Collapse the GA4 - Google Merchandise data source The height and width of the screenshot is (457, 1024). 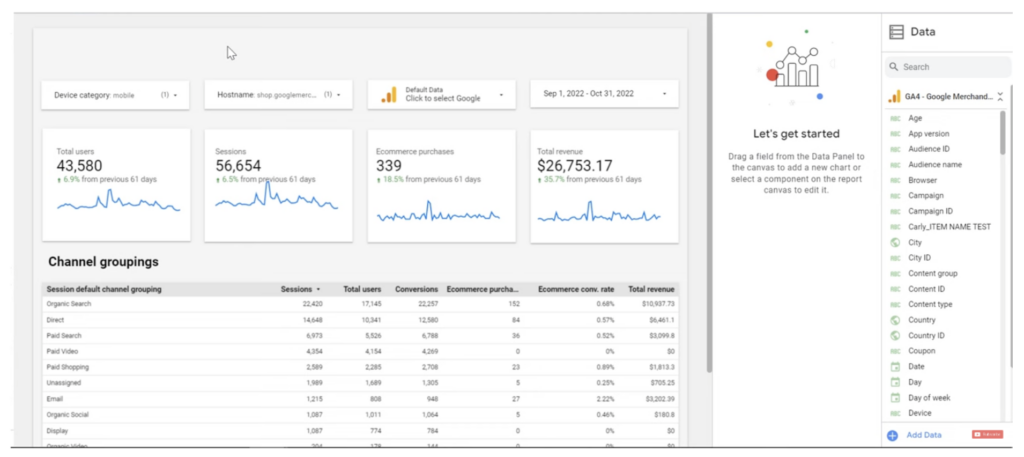[1000, 97]
